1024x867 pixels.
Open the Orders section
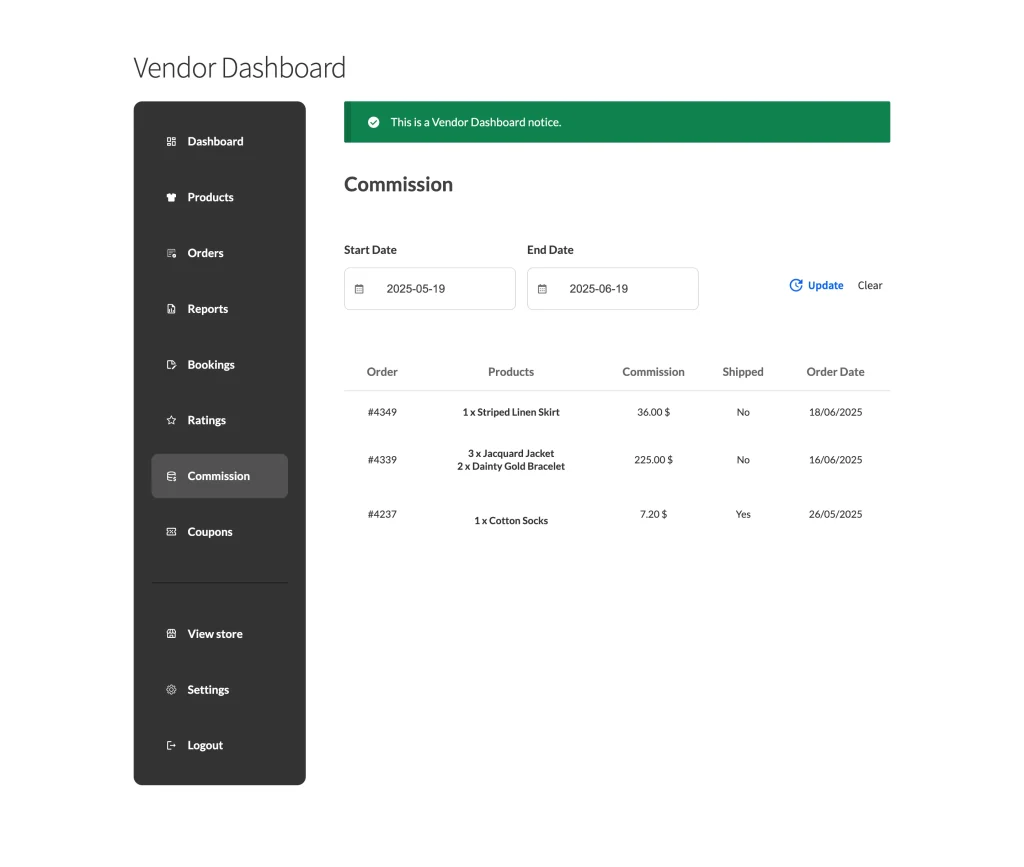tap(219, 253)
